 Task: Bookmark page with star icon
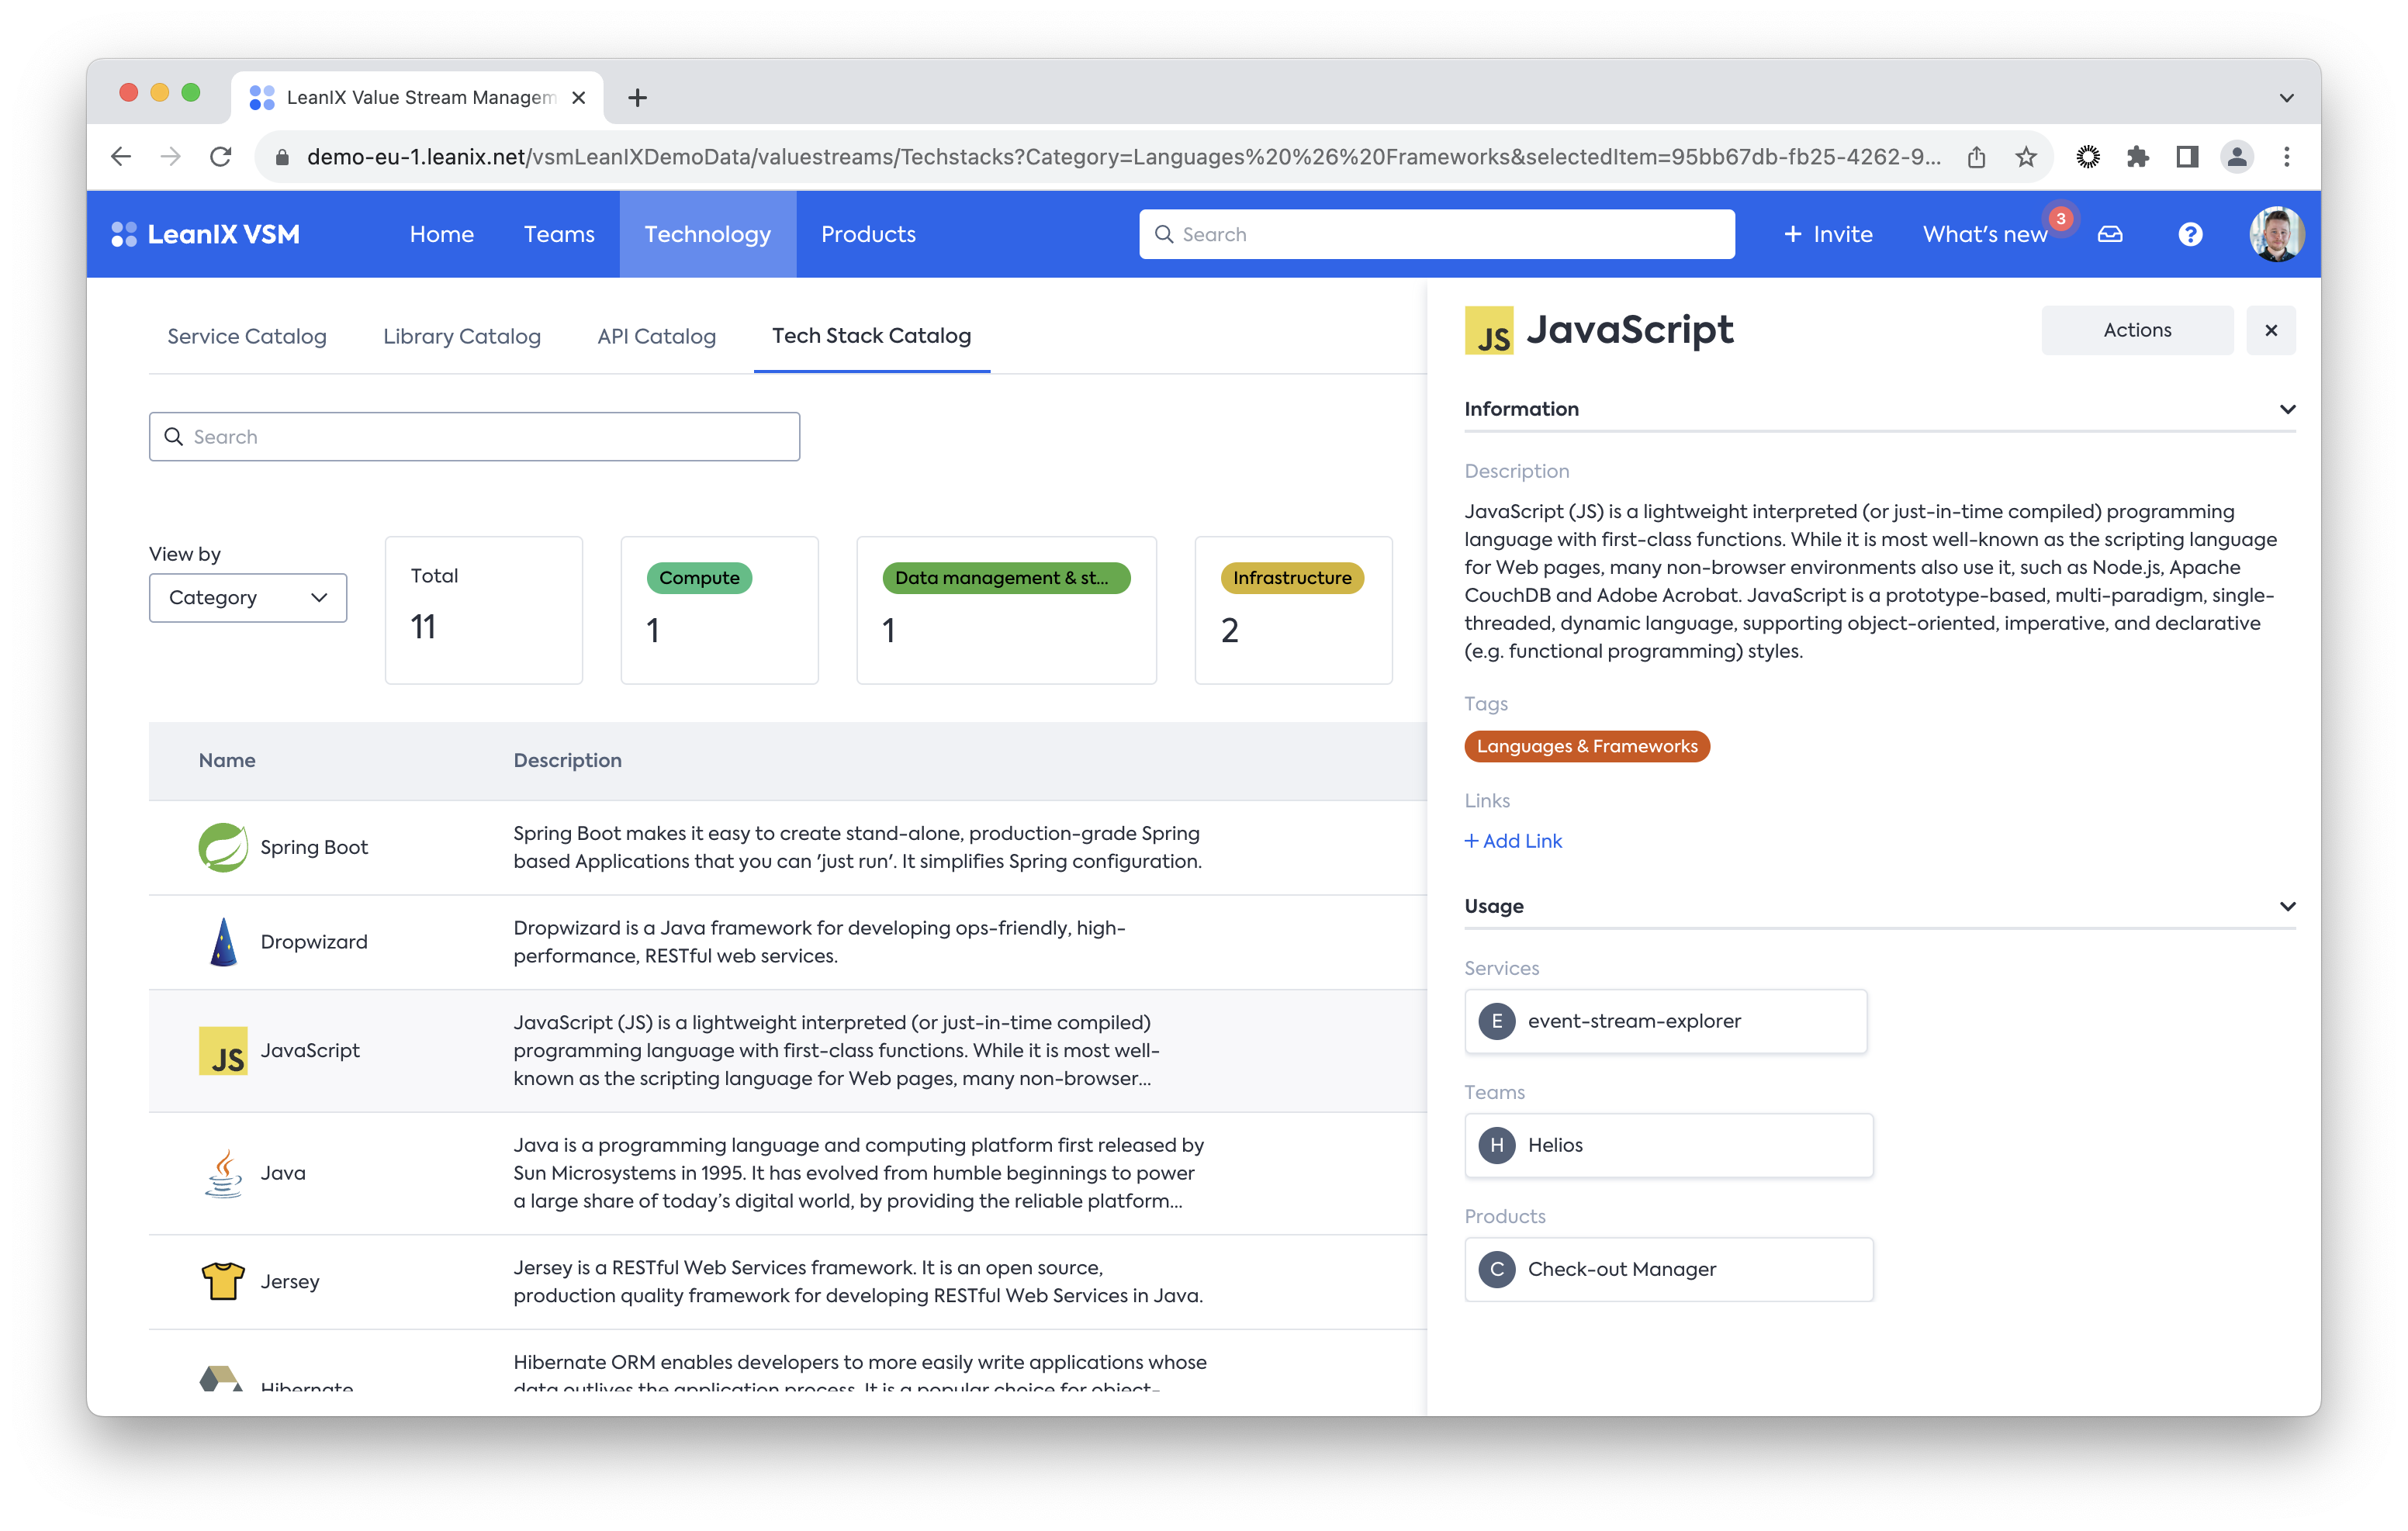2026,157
